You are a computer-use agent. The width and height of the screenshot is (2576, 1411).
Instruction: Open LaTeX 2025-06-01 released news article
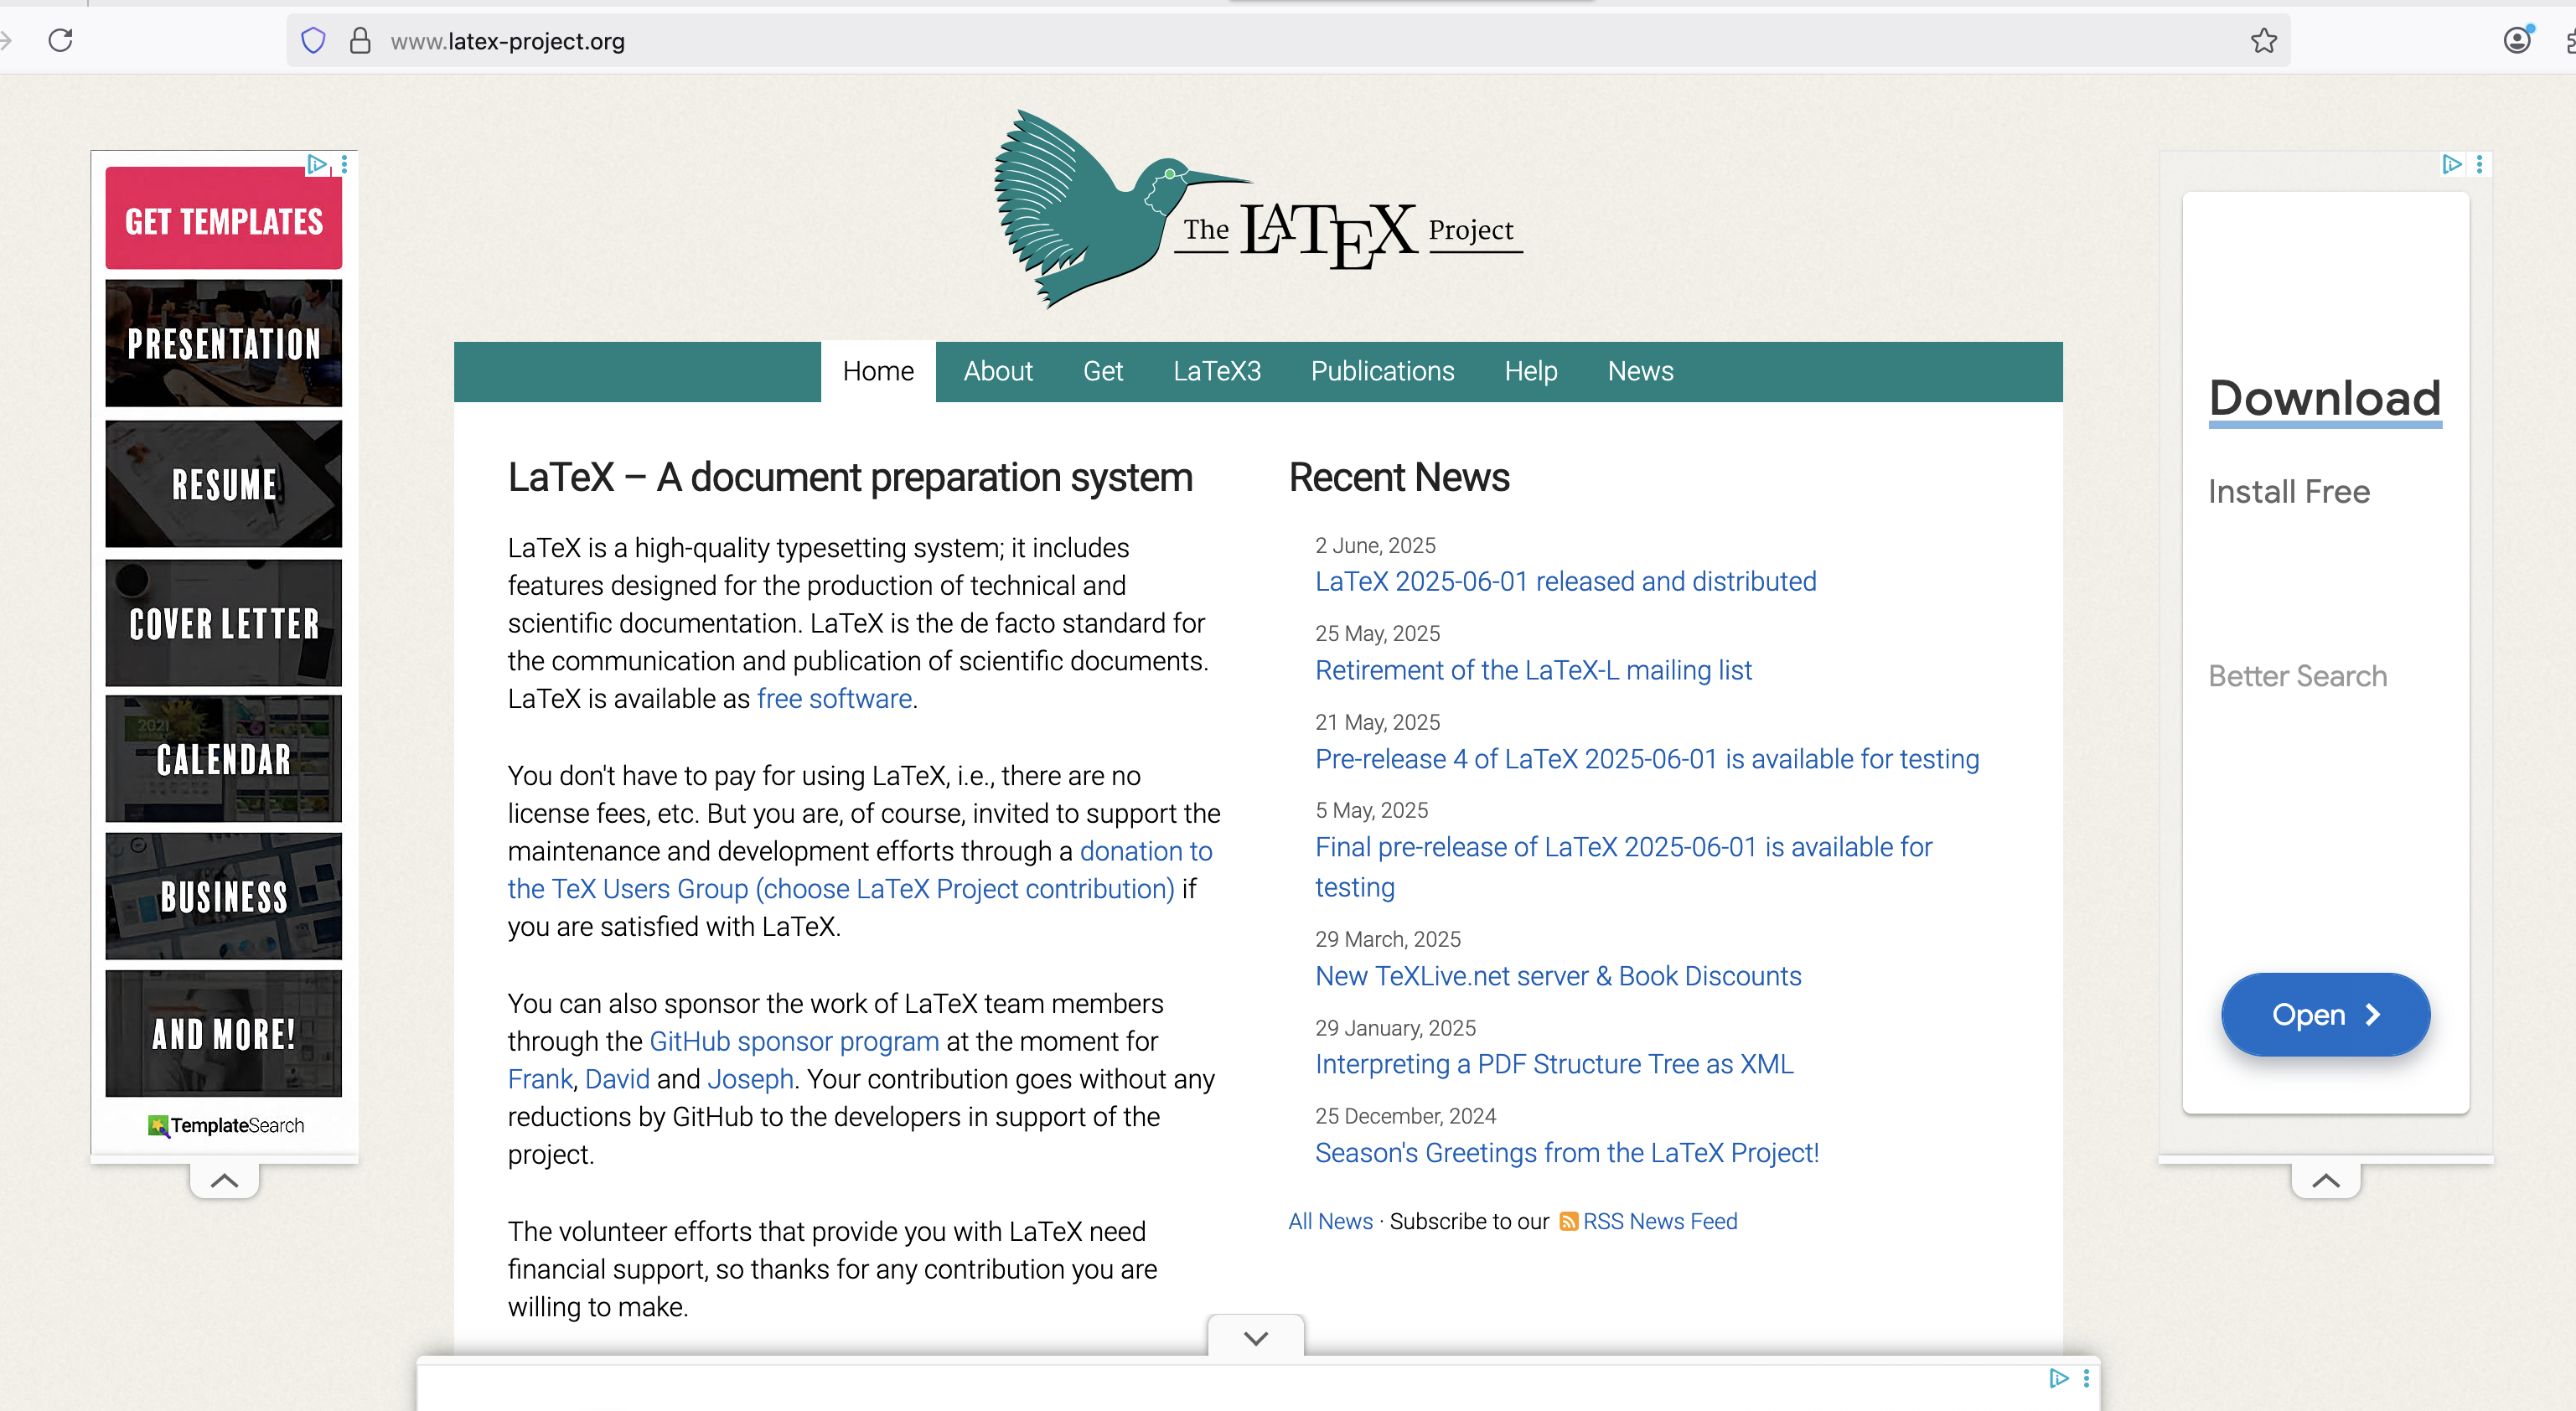(1566, 581)
